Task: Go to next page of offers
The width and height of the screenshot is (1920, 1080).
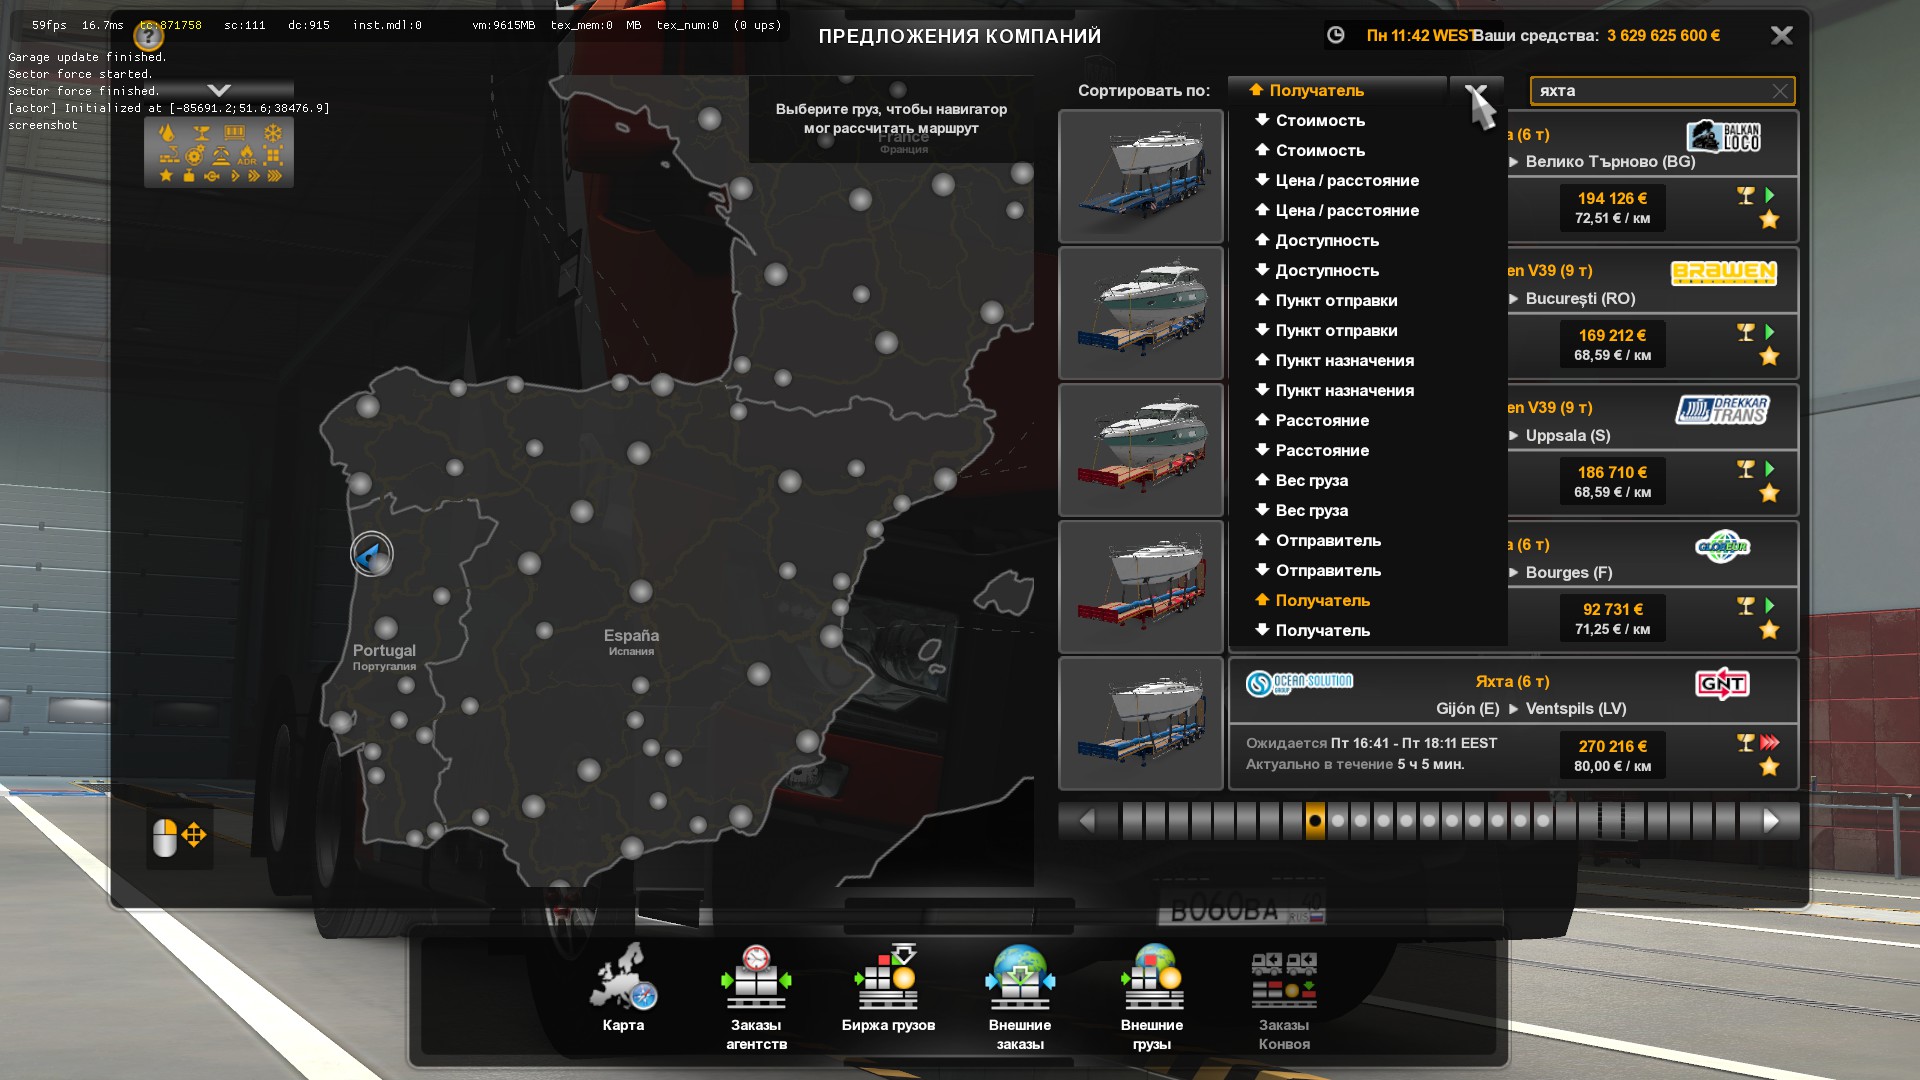Action: [1770, 821]
